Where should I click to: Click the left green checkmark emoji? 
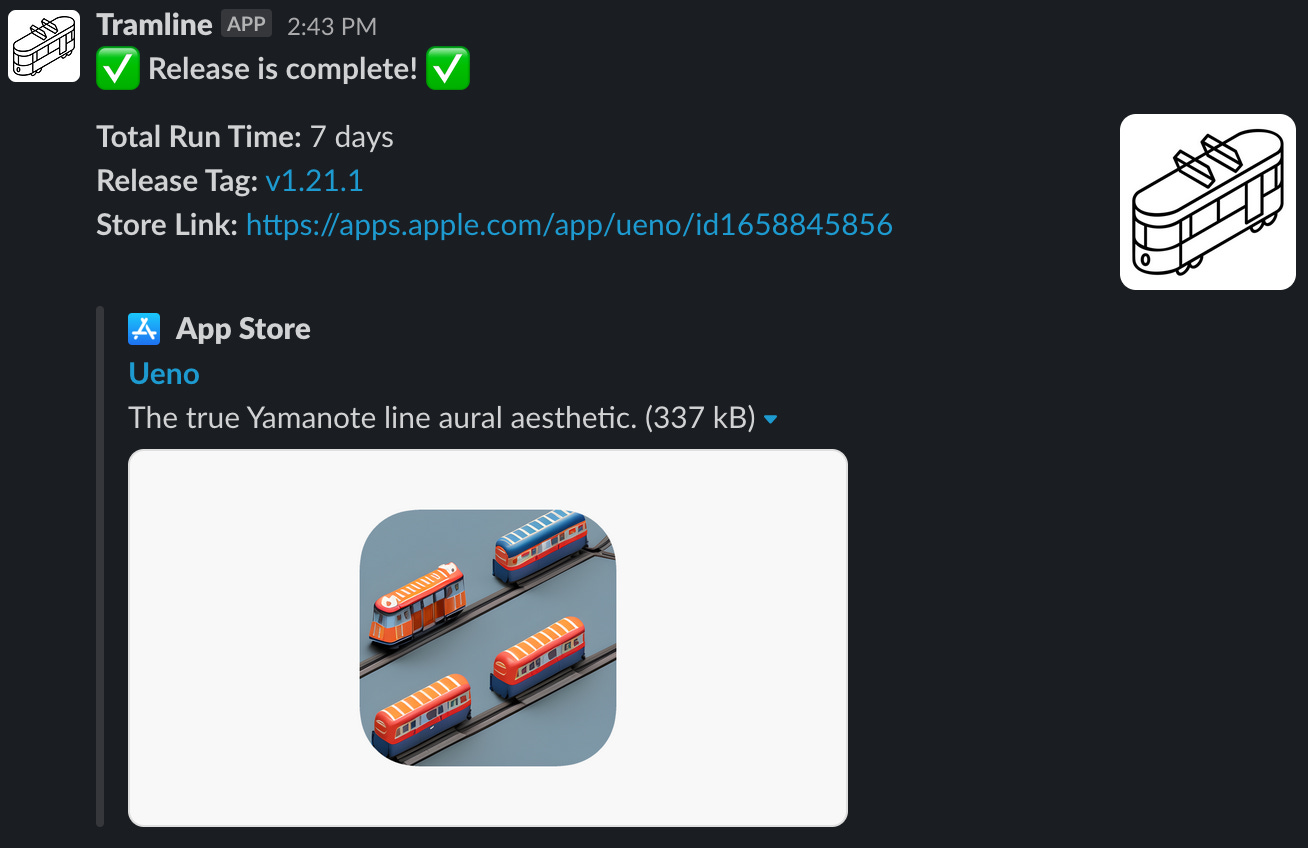[x=118, y=69]
